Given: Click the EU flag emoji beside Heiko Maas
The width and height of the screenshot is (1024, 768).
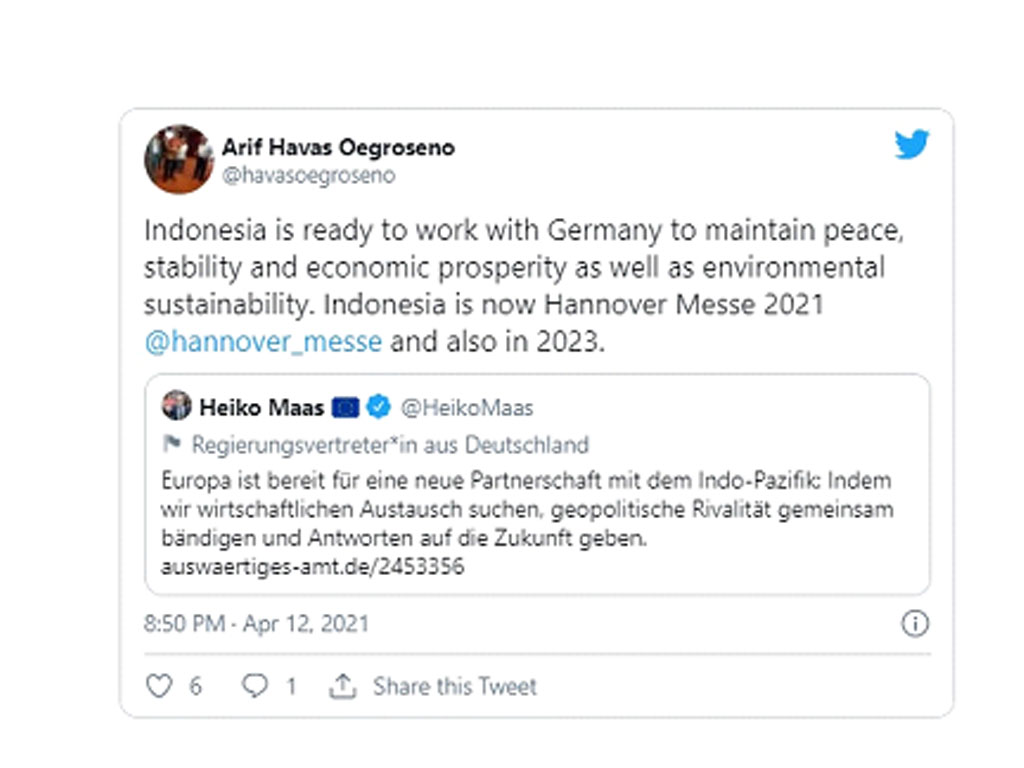Looking at the screenshot, I should (x=345, y=408).
